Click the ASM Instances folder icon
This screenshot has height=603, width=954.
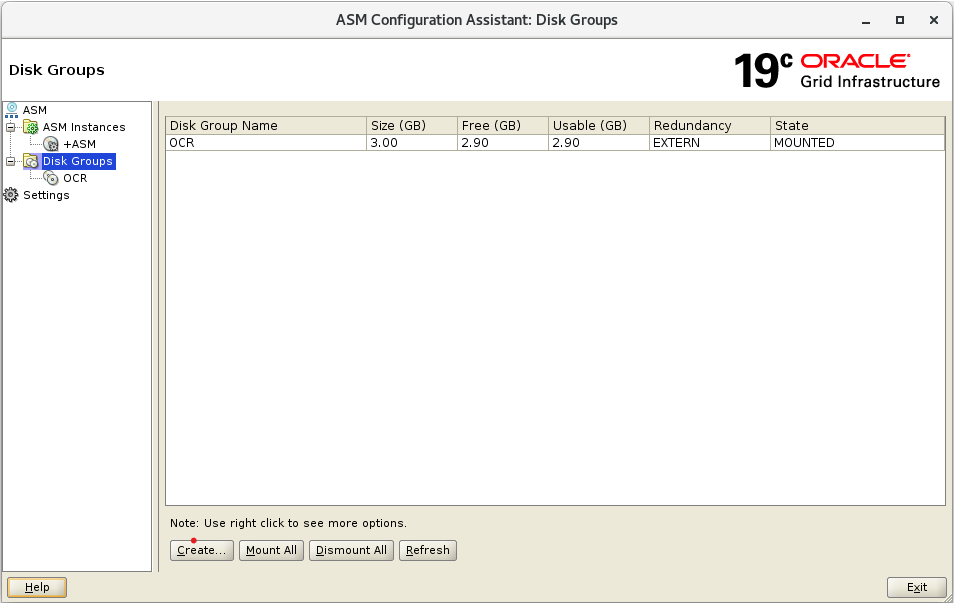30,127
